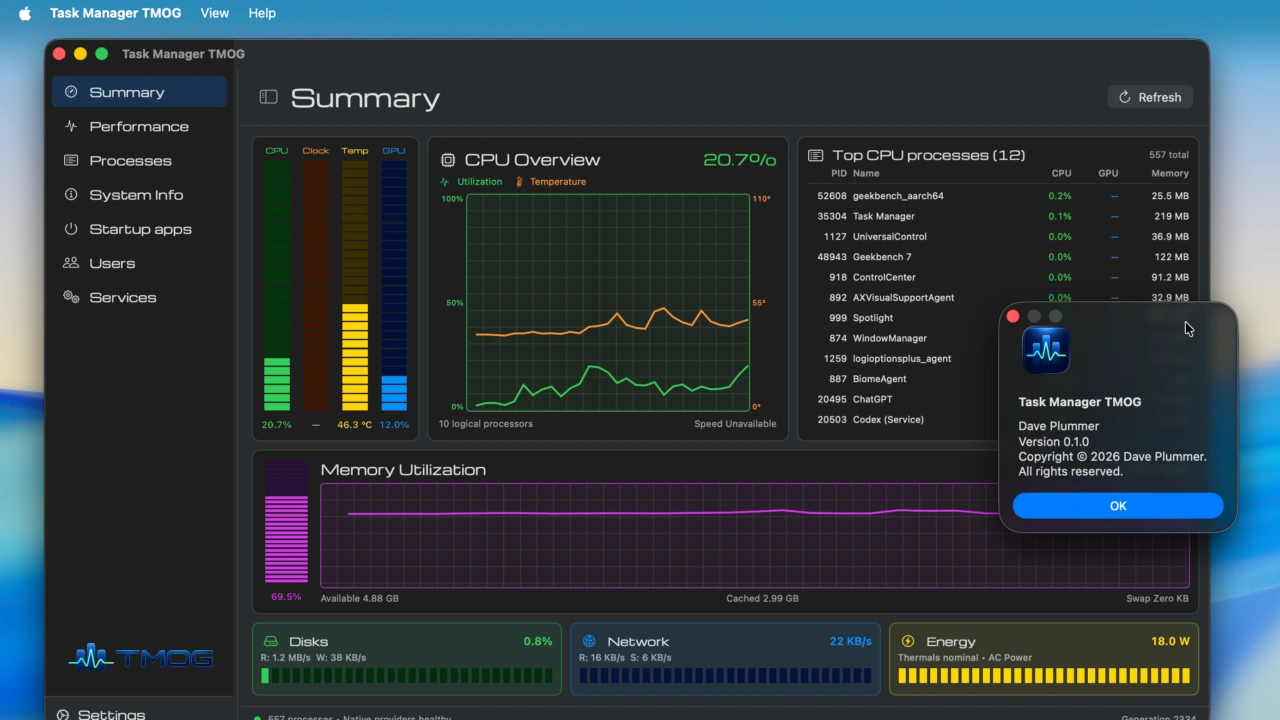Click the Utilization legend icon
Image resolution: width=1280 pixels, height=720 pixels.
tap(445, 182)
